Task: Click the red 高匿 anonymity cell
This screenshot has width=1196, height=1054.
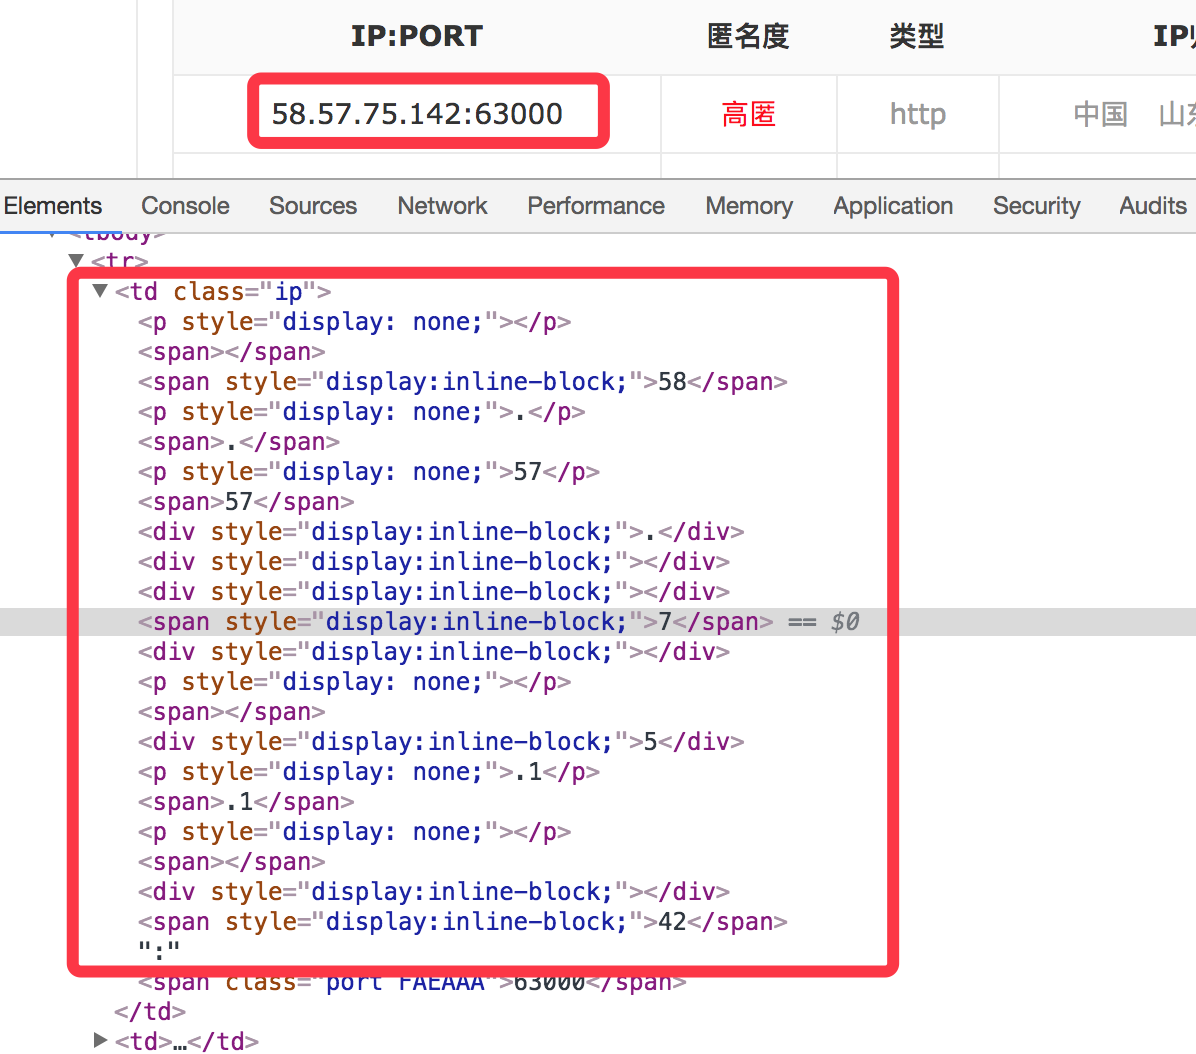Action: 748,115
